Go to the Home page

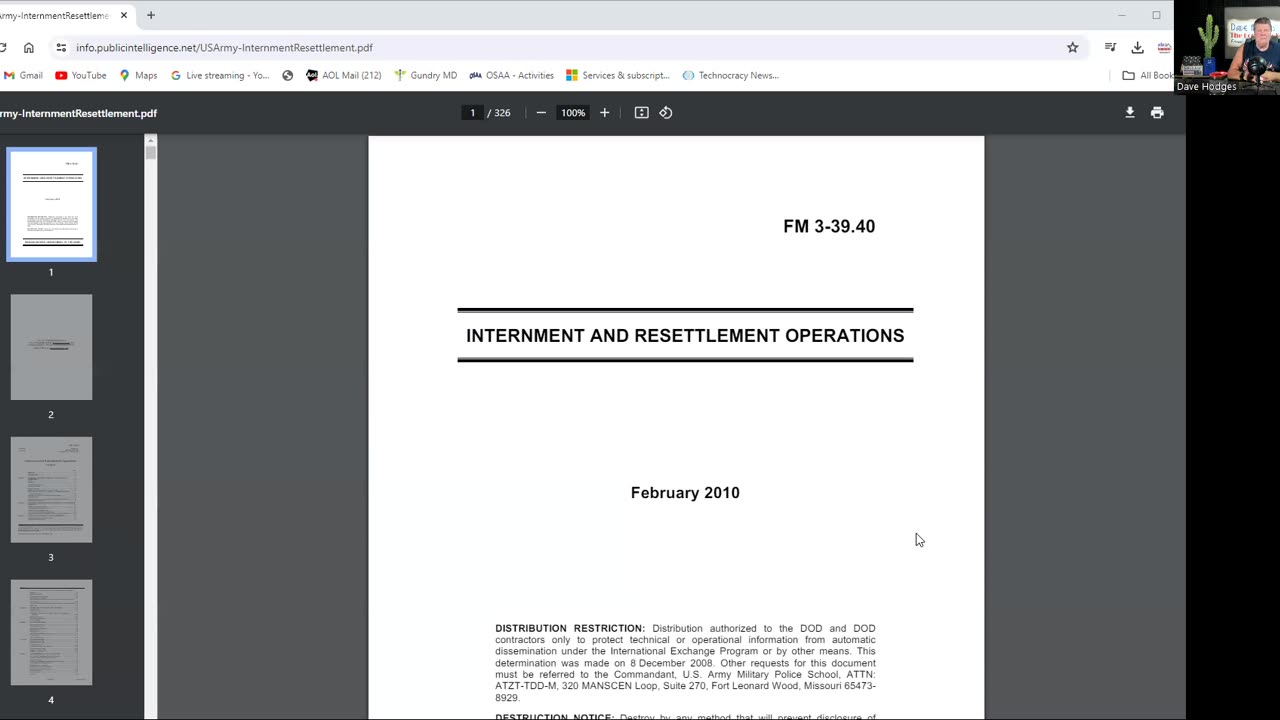coord(29,47)
